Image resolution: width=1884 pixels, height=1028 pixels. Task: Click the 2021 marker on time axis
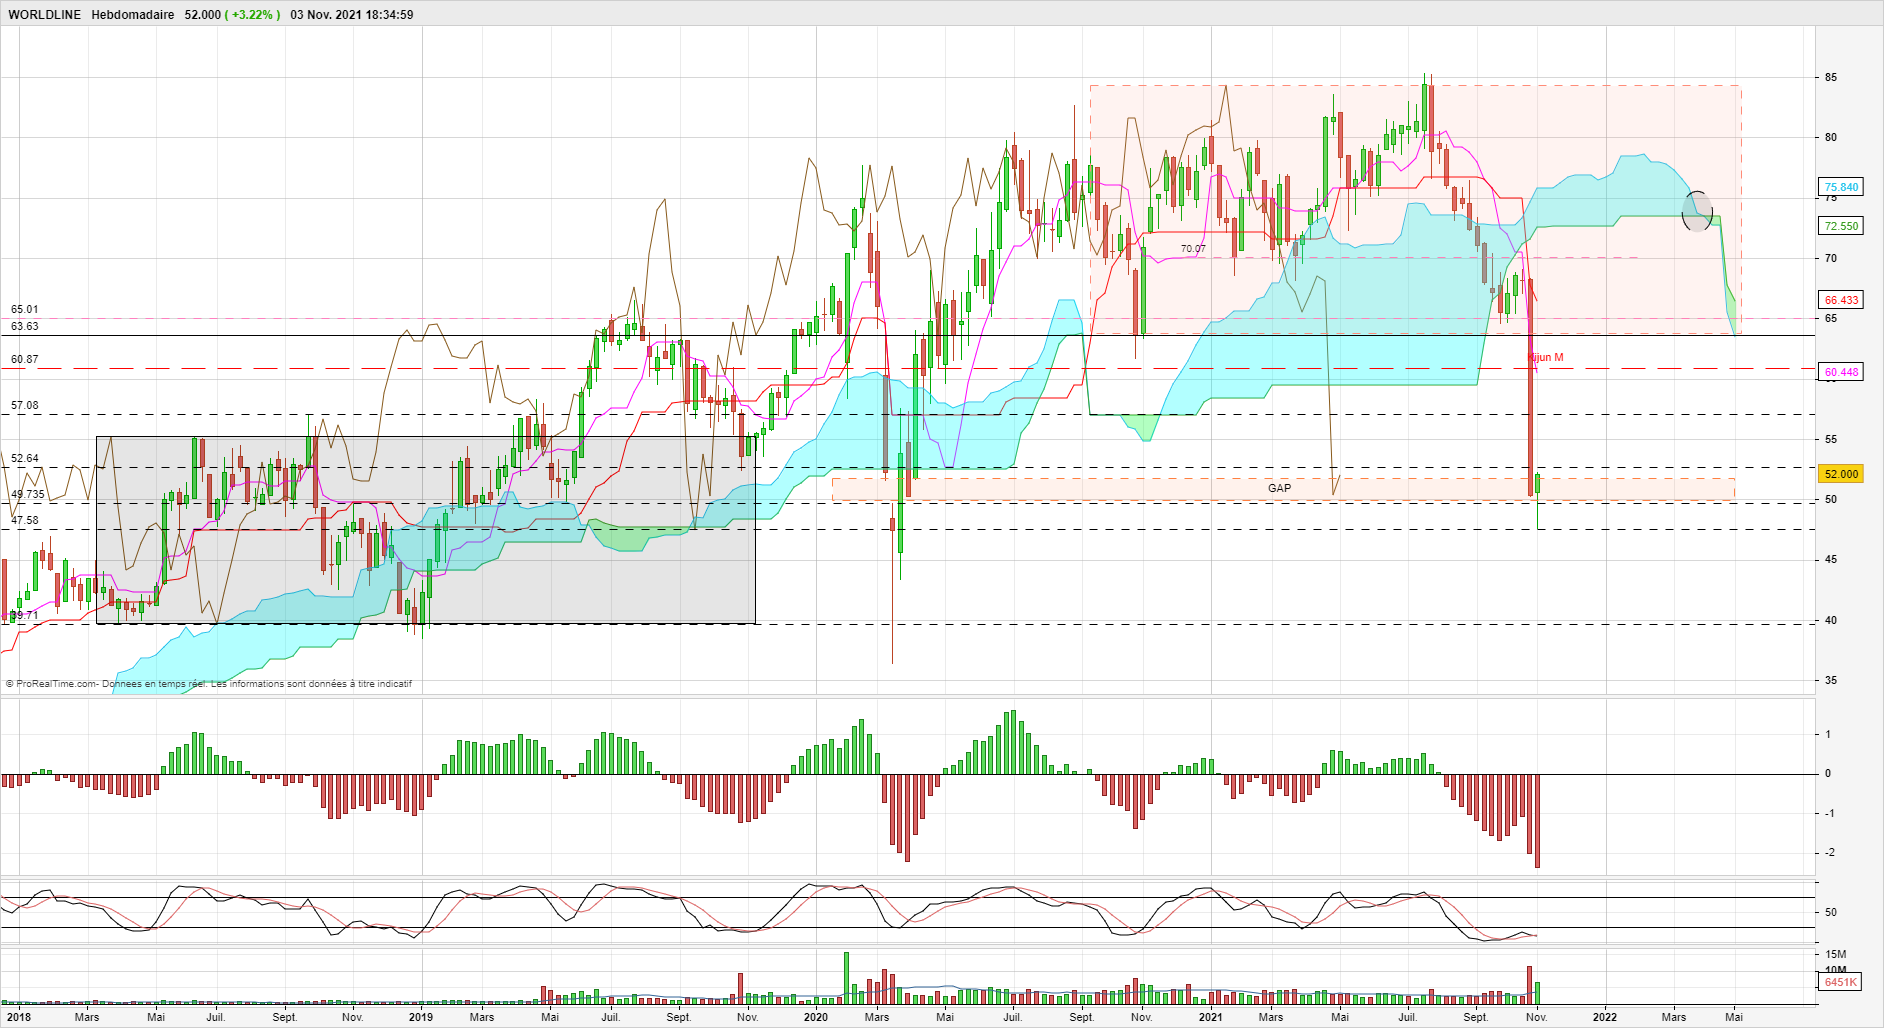(x=1210, y=1017)
